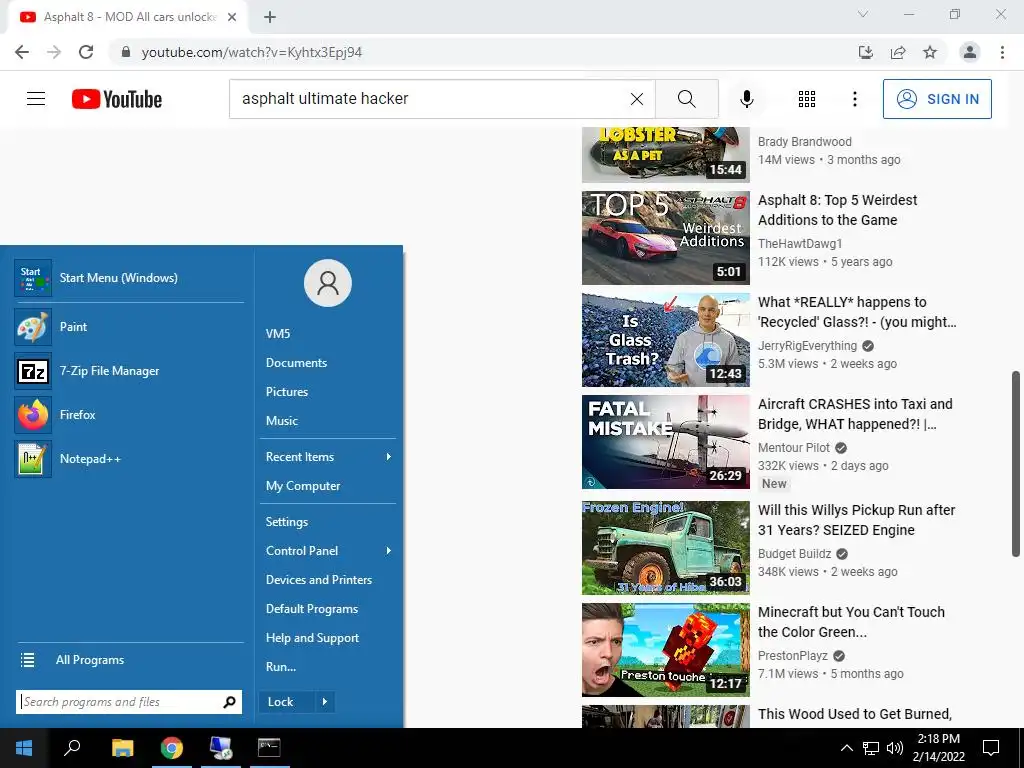Click the address bar URL
This screenshot has width=1024, height=768.
point(251,52)
